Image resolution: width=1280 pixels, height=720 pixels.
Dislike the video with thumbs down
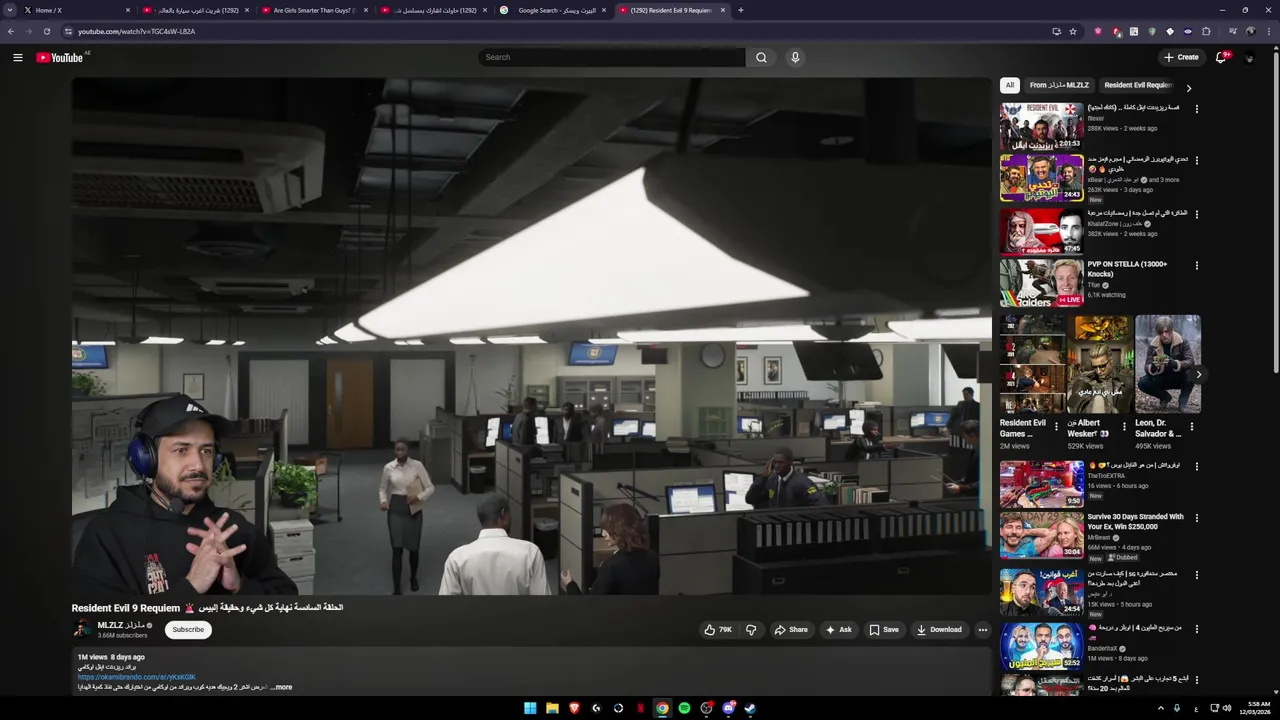[x=751, y=630]
